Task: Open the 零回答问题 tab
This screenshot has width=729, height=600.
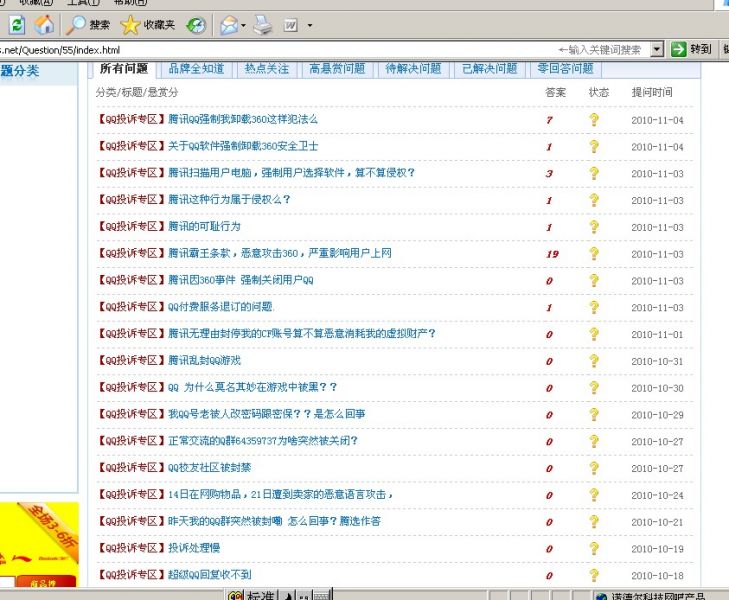Action: (x=565, y=69)
